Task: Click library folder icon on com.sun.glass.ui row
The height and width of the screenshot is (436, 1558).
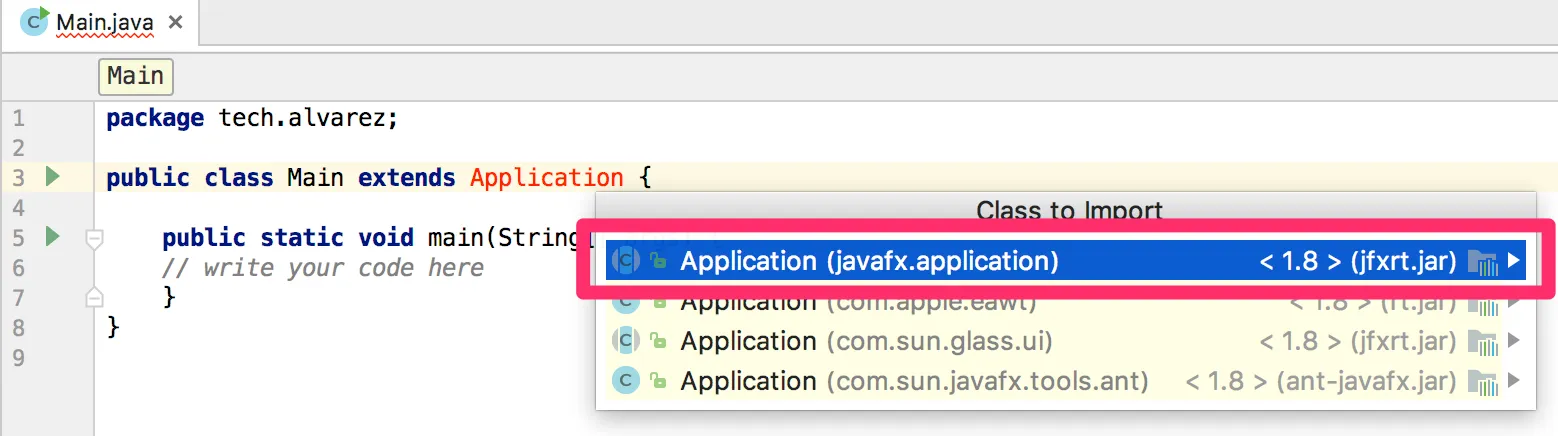Action: pos(1483,342)
